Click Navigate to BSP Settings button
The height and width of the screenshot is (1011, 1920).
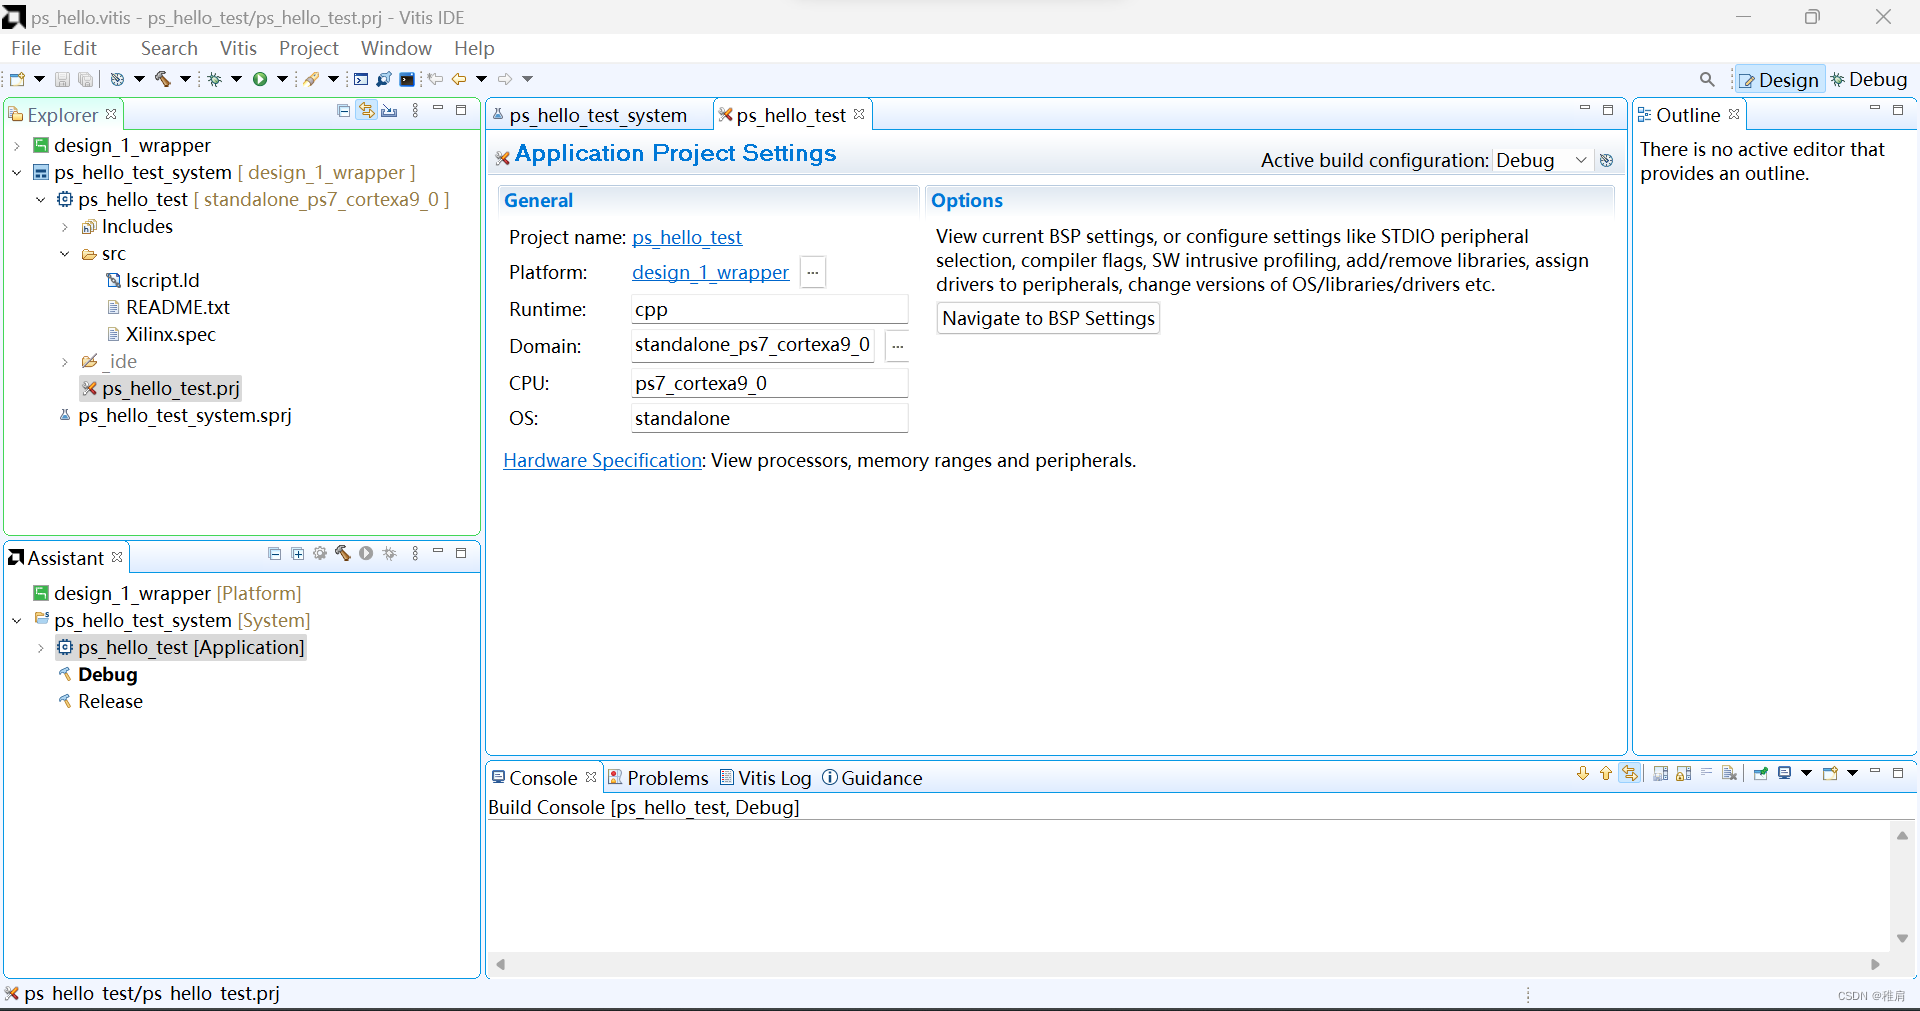point(1048,318)
